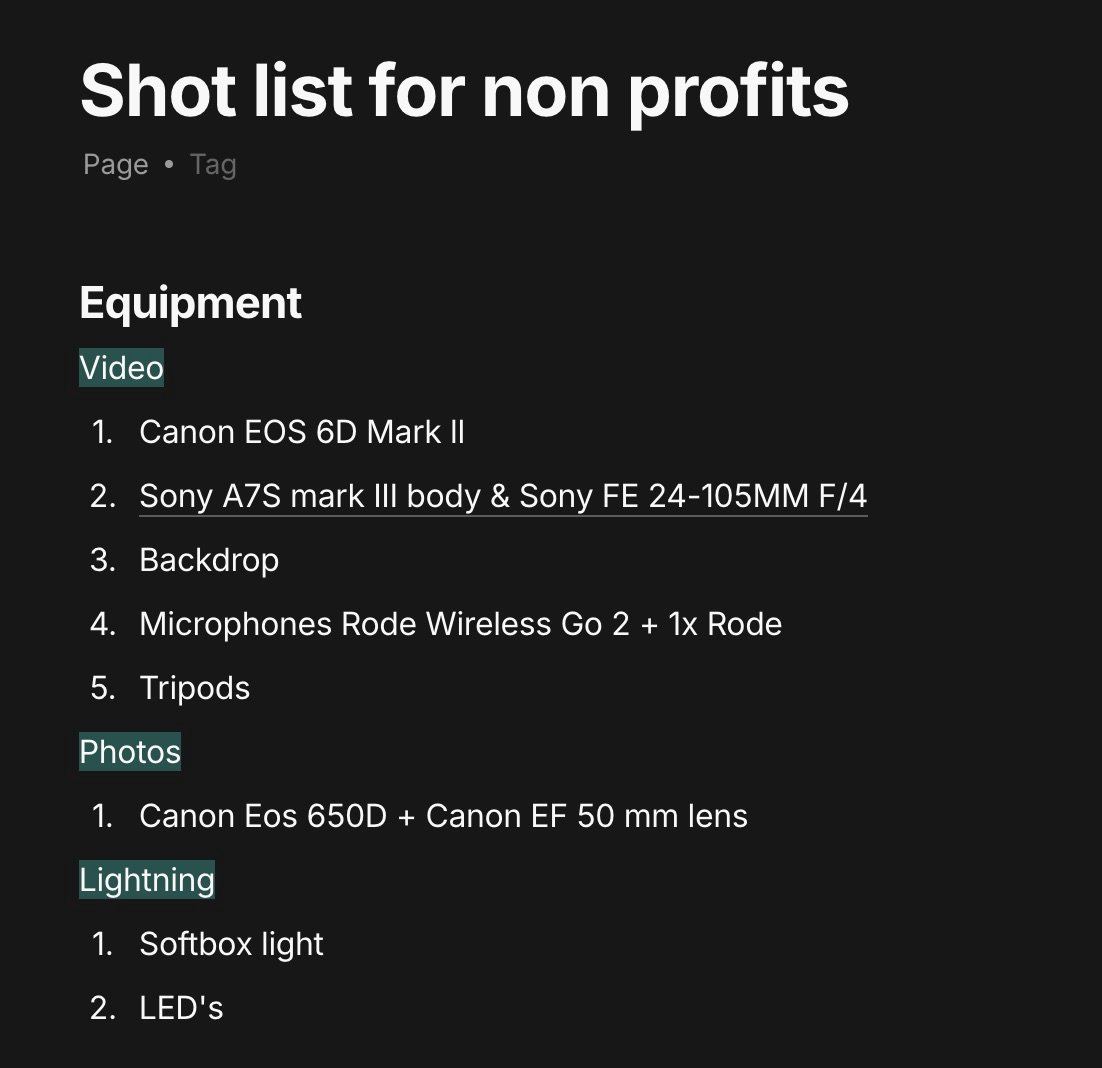
Task: Click the Equipment heading
Action: point(190,303)
